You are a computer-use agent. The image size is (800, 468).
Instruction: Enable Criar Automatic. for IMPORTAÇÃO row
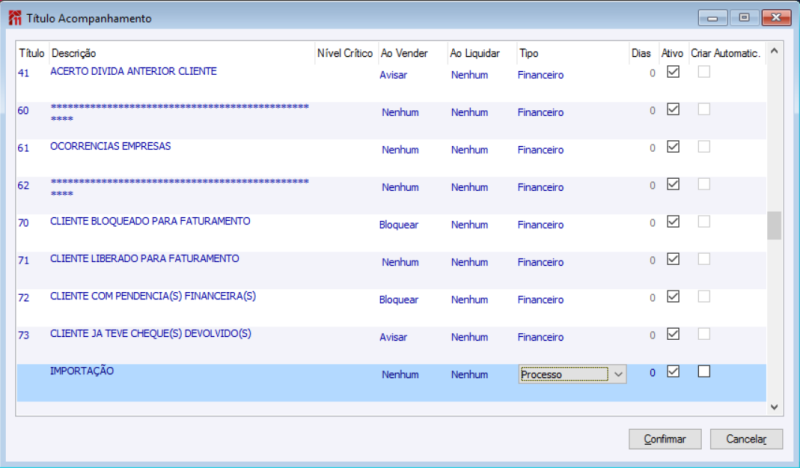[704, 372]
